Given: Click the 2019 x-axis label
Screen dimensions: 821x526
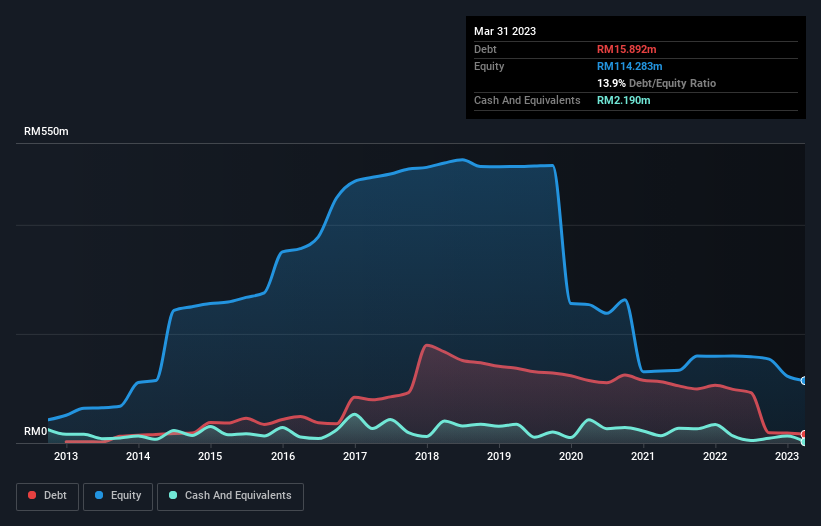Looking at the screenshot, I should [499, 456].
